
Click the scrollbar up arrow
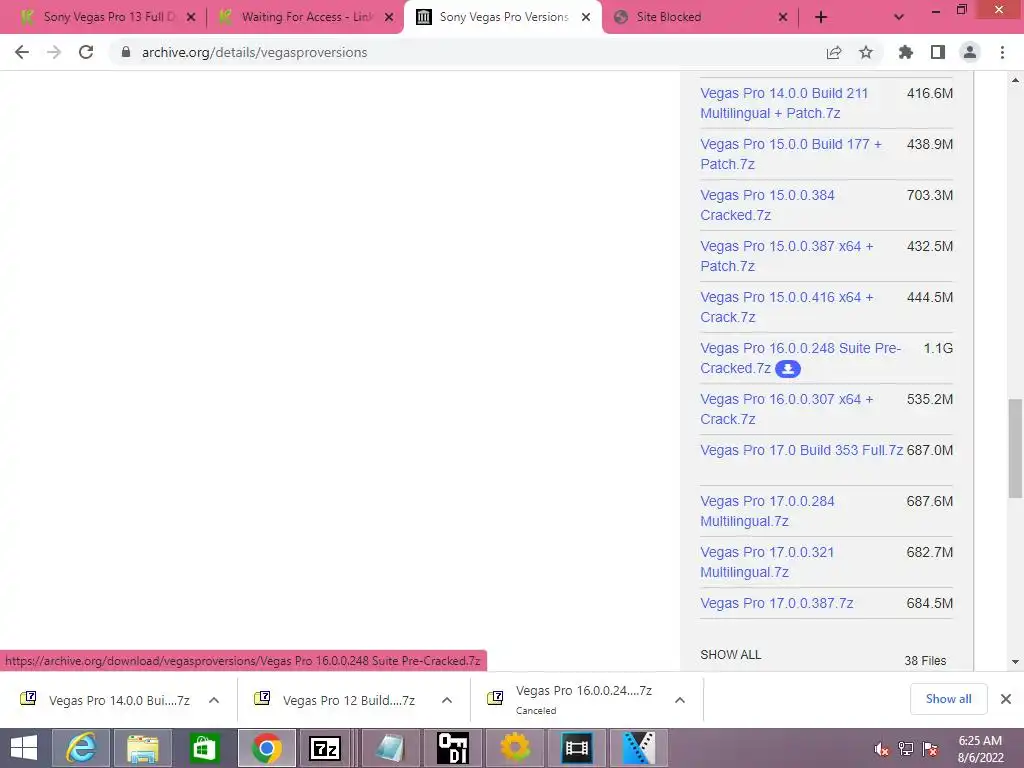click(1015, 80)
